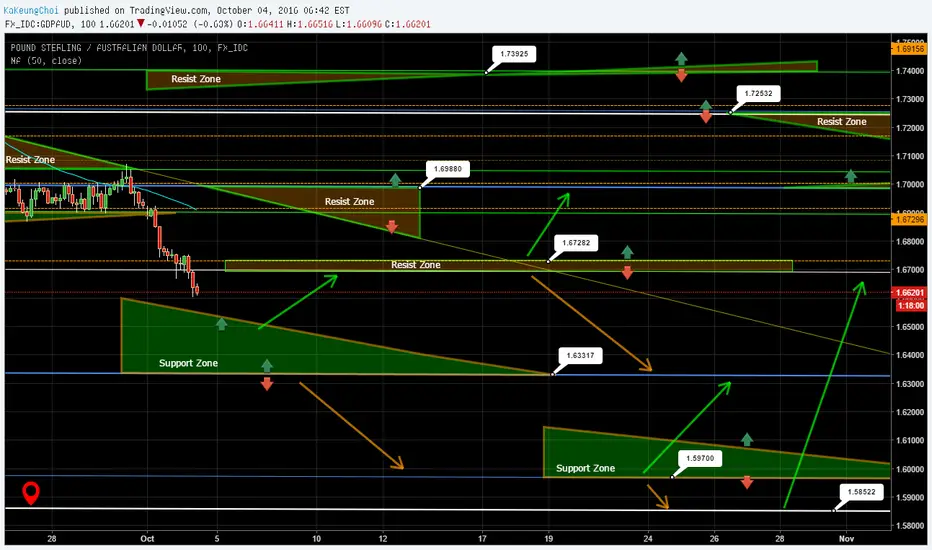Select the Resist Zone label in the yellow bar
Screen dimensions: 932x550
coord(415,265)
